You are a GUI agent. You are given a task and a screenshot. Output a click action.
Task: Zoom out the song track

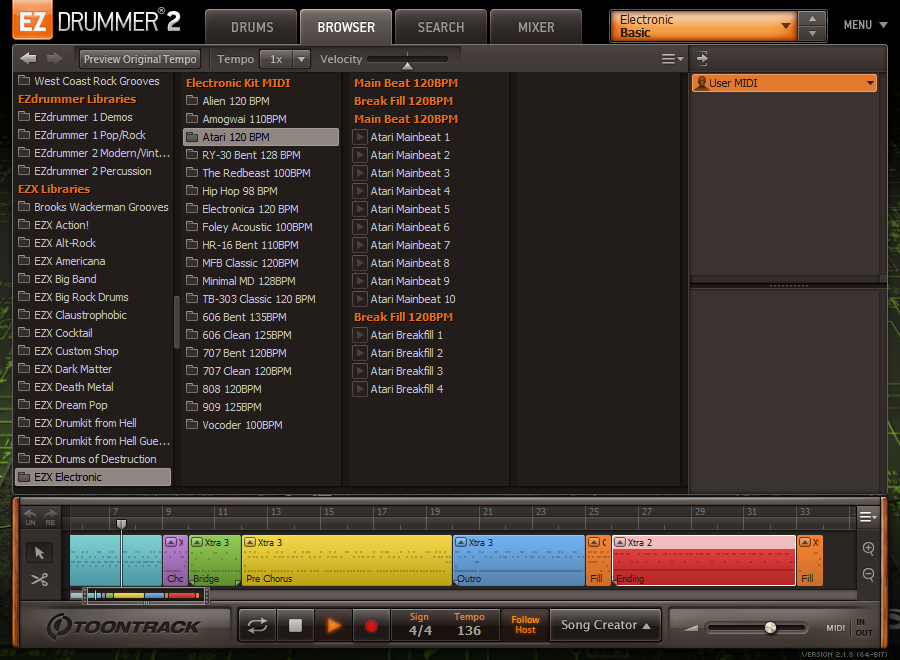(868, 574)
